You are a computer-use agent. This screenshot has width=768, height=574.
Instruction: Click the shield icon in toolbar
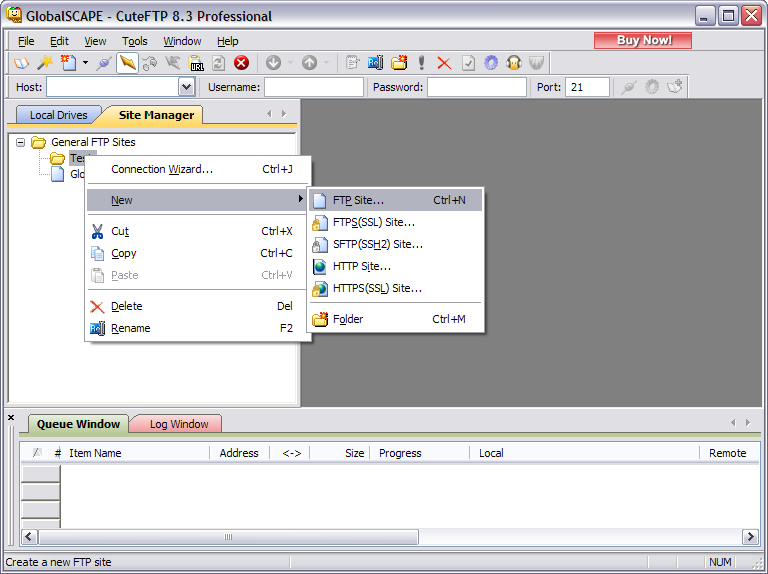point(537,63)
